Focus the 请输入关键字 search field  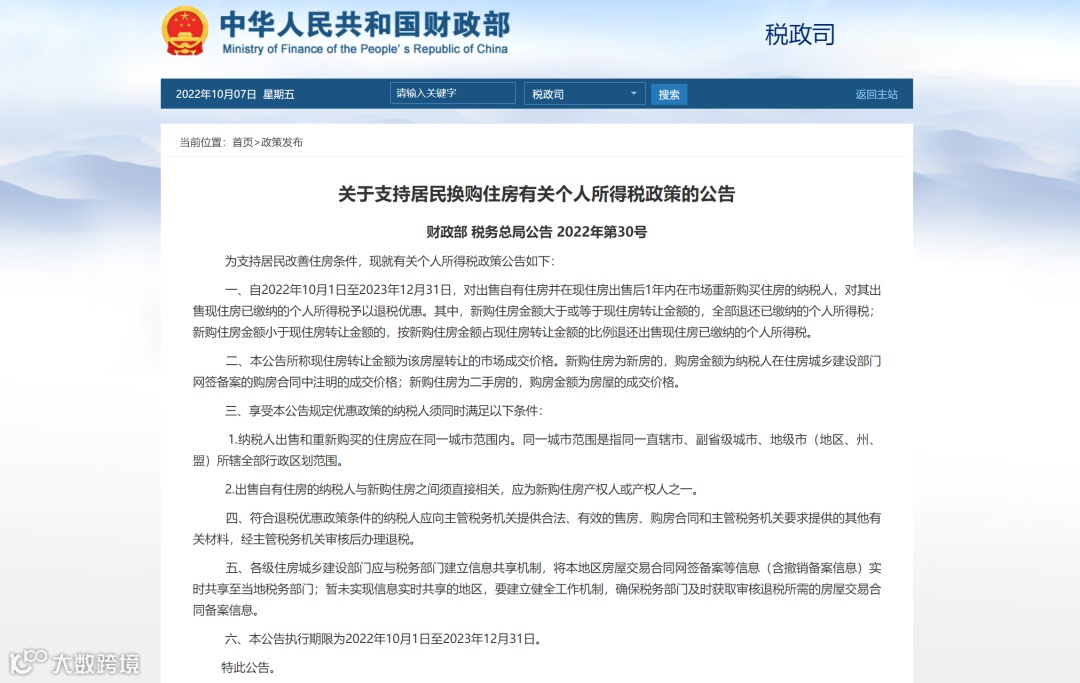[x=453, y=93]
